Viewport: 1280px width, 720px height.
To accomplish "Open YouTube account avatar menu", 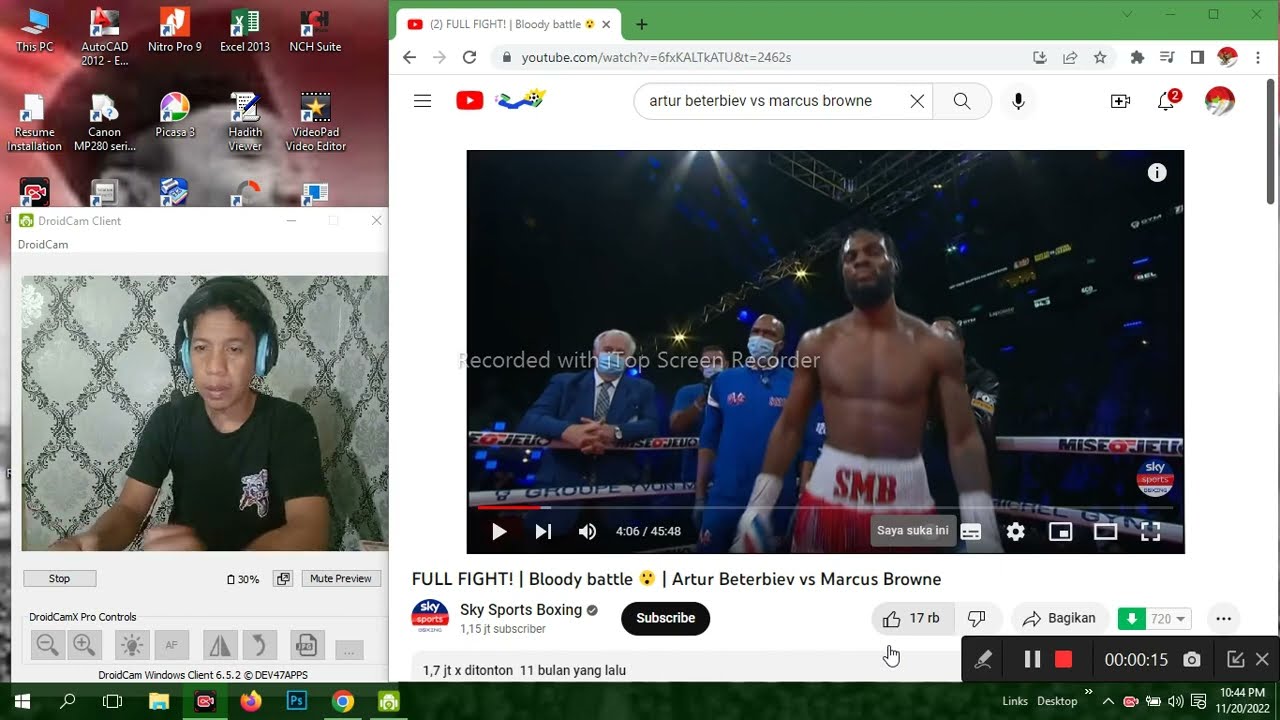I will click(1219, 101).
